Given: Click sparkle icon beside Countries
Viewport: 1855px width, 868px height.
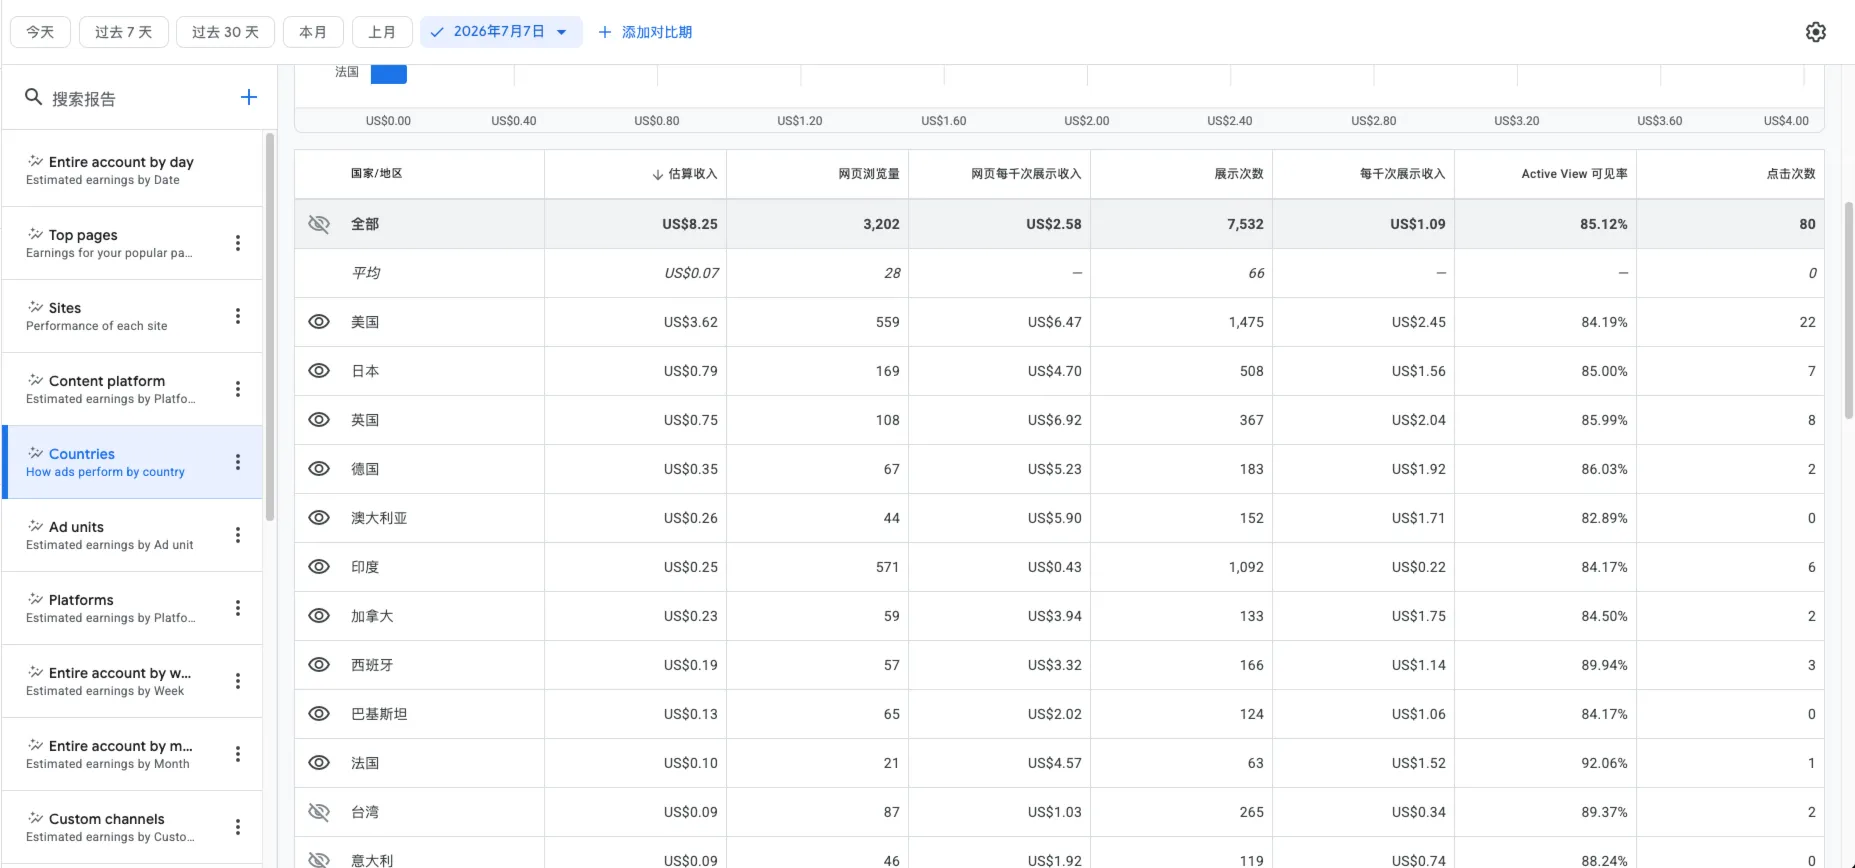Looking at the screenshot, I should [36, 453].
